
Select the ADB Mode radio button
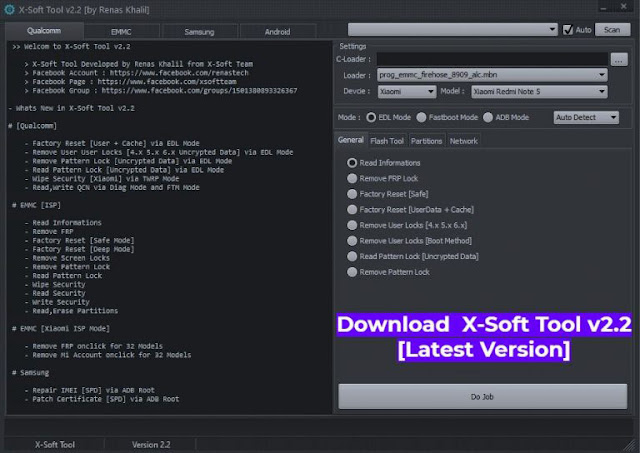tap(488, 118)
